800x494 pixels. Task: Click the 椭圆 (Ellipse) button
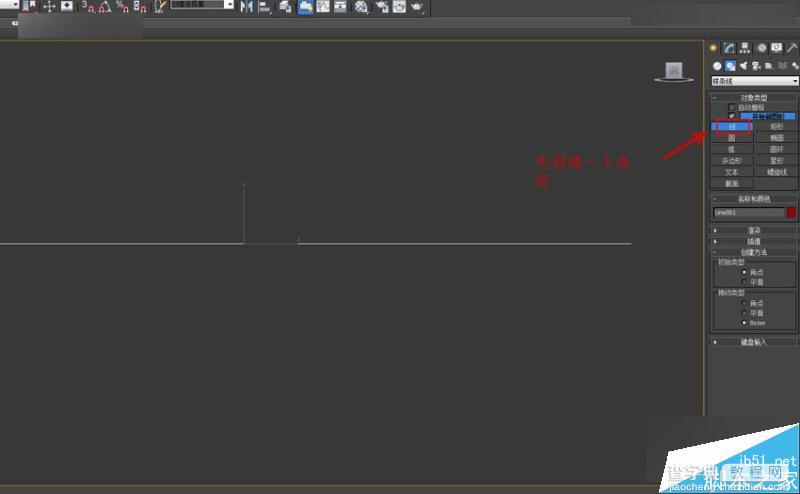[776, 138]
